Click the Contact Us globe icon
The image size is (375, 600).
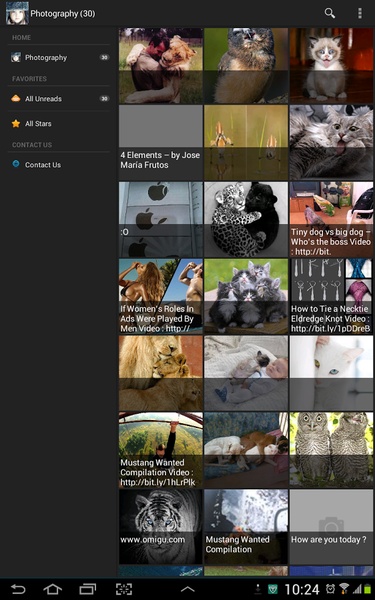click(16, 164)
